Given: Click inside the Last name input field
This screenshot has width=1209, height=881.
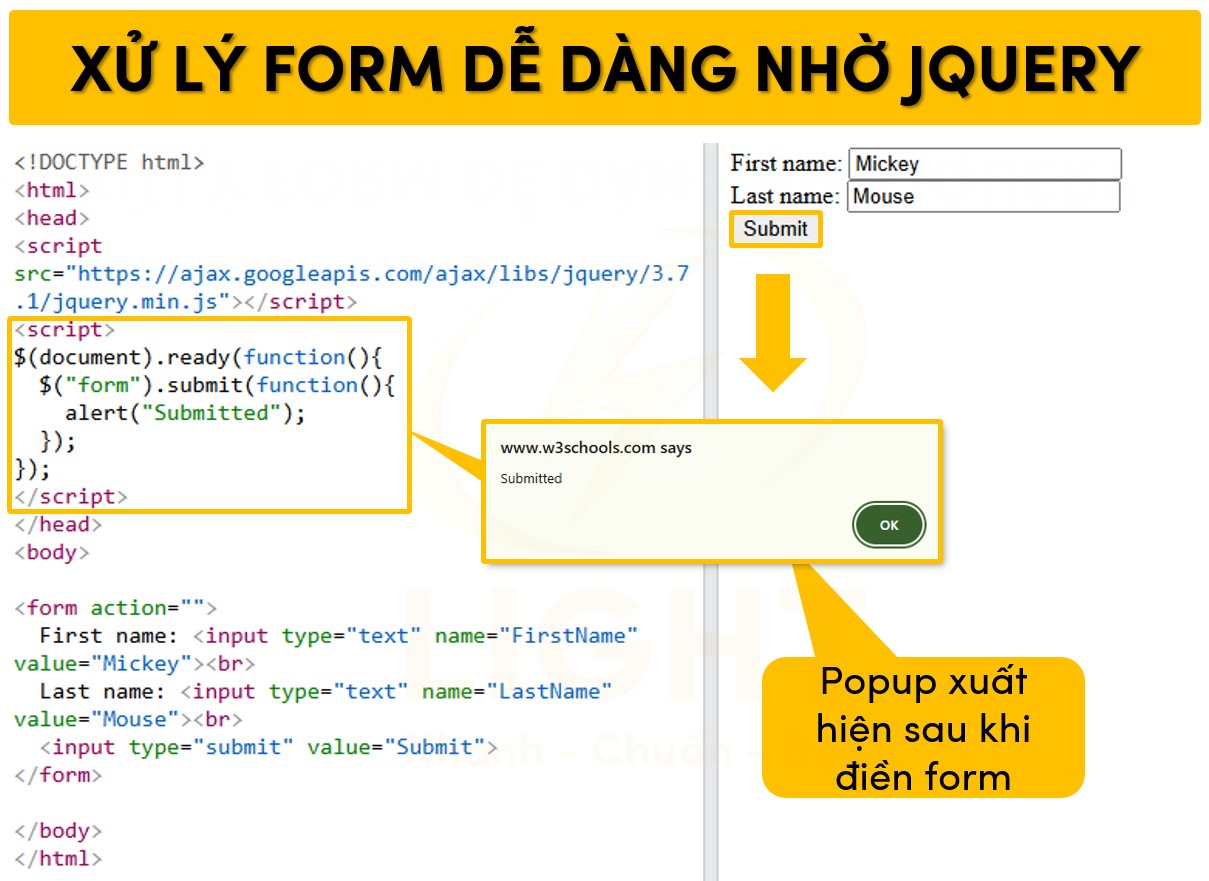Looking at the screenshot, I should click(984, 196).
